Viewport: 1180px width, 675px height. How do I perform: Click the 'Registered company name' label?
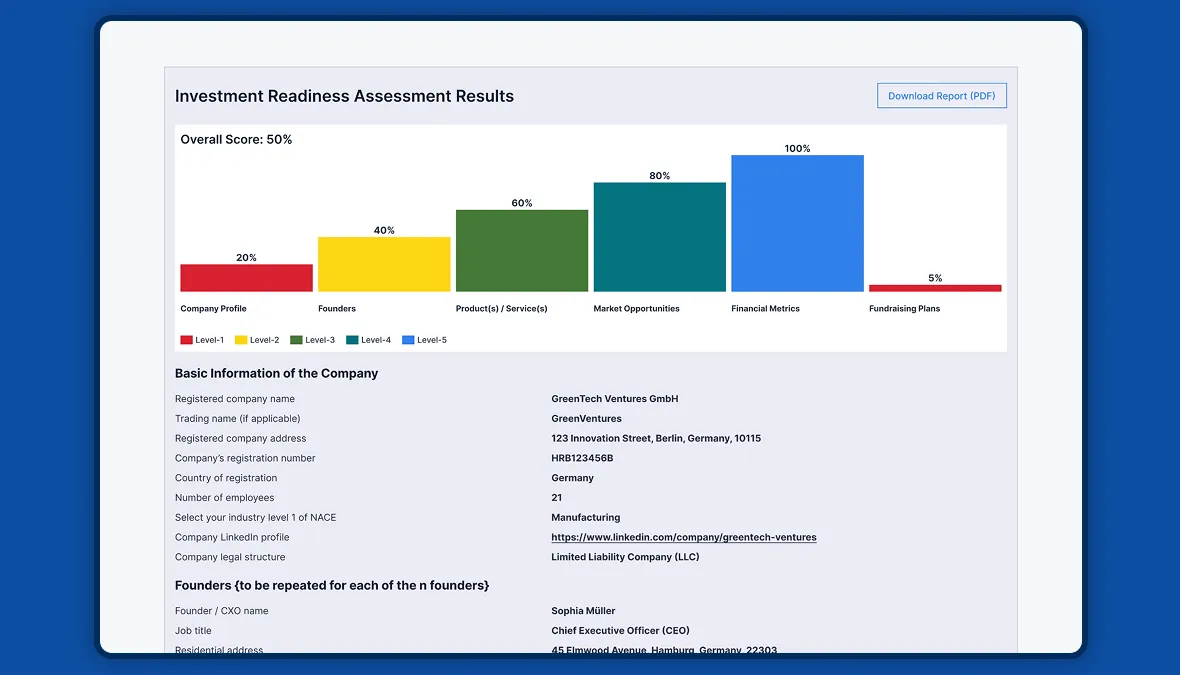pos(235,399)
